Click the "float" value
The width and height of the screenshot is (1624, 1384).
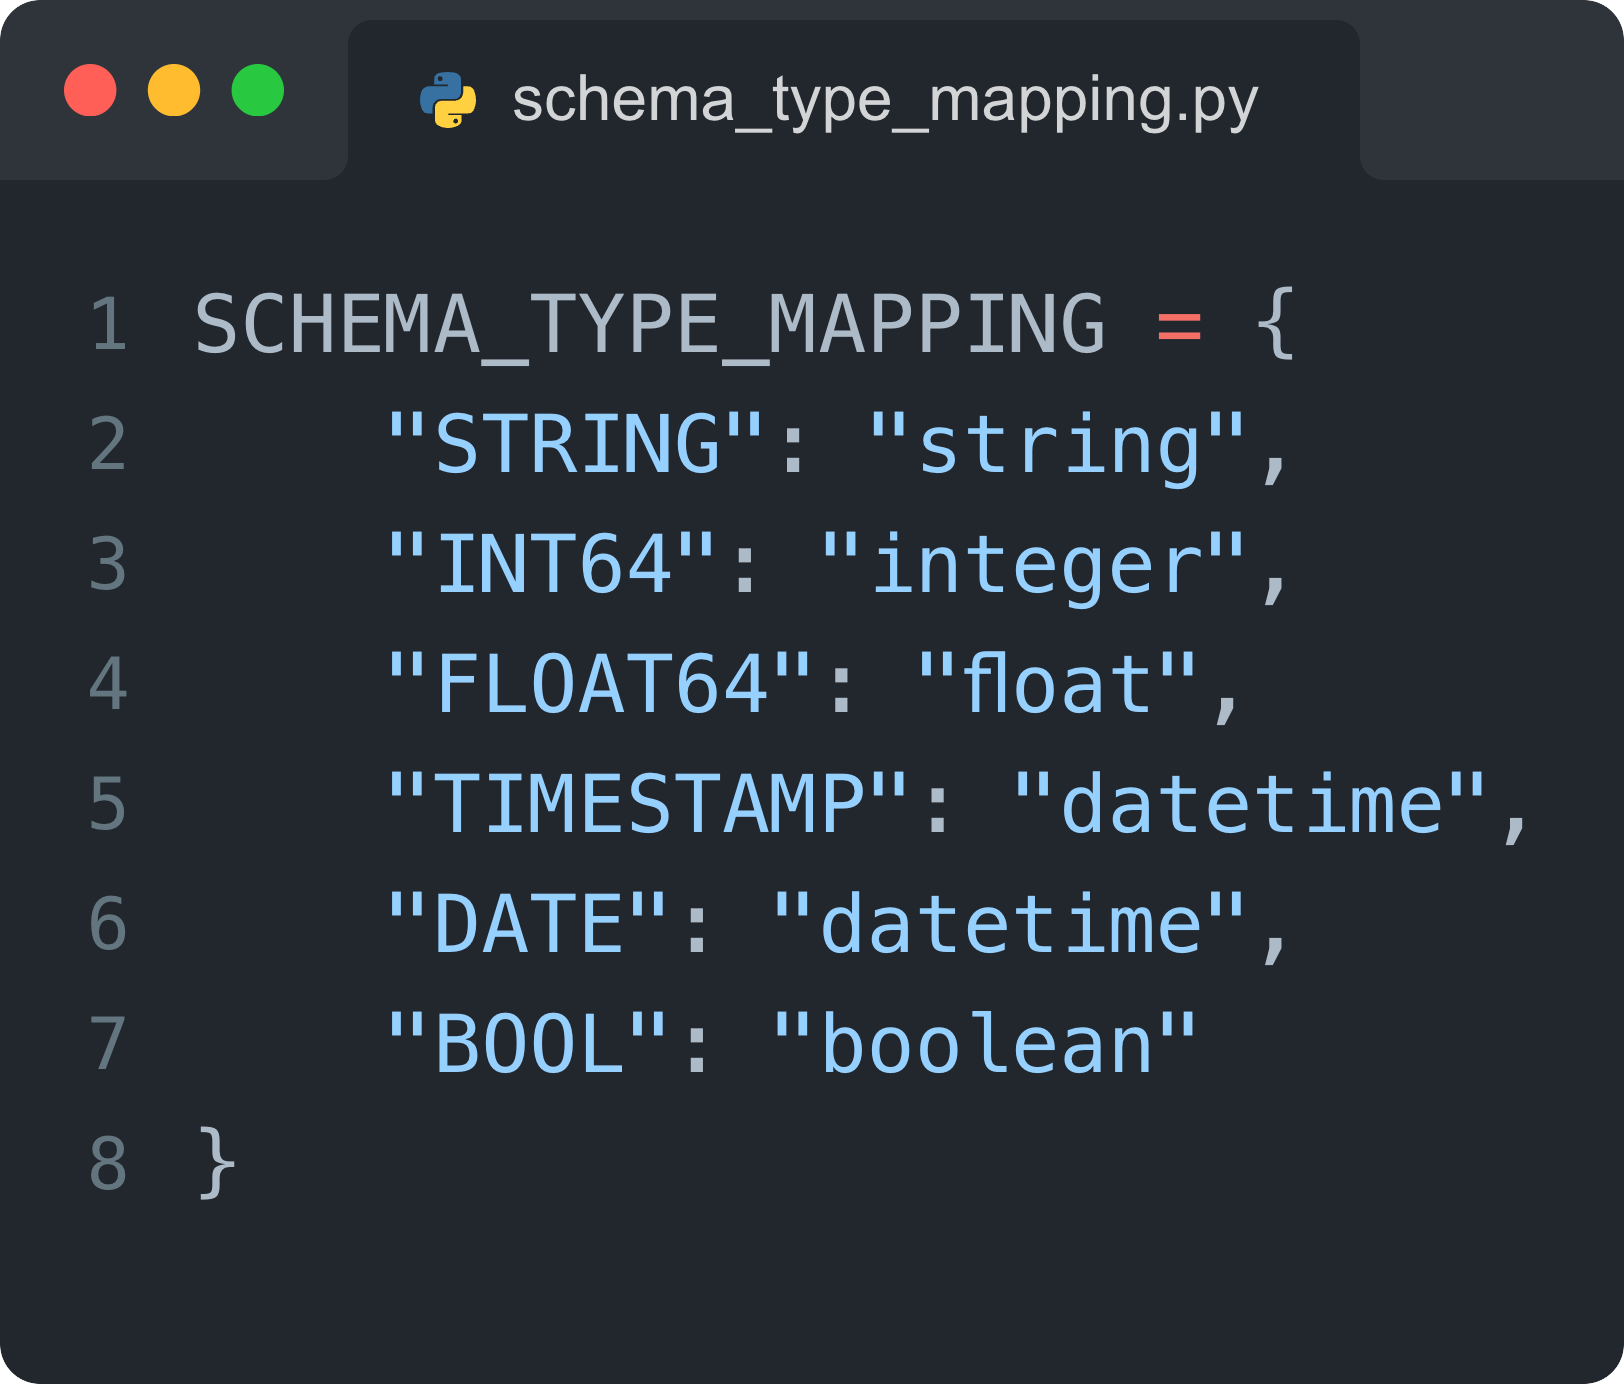tap(1058, 683)
